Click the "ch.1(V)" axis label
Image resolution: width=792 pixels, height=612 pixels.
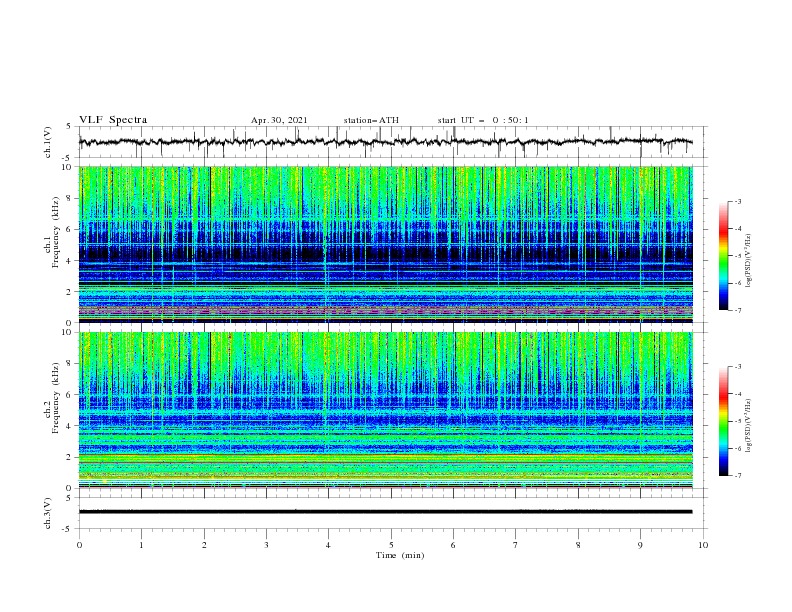click(x=48, y=142)
